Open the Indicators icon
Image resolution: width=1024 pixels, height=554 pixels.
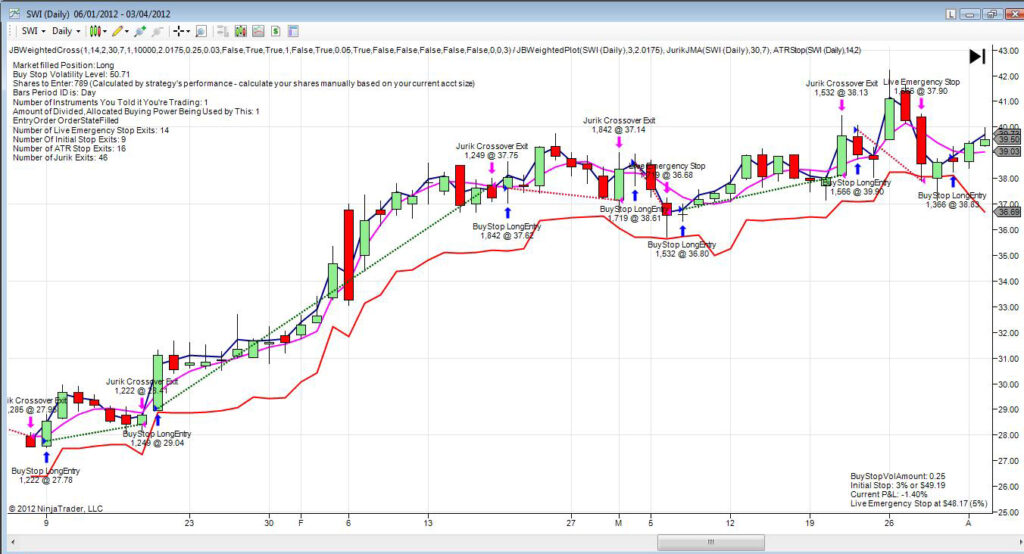pyautogui.click(x=258, y=31)
